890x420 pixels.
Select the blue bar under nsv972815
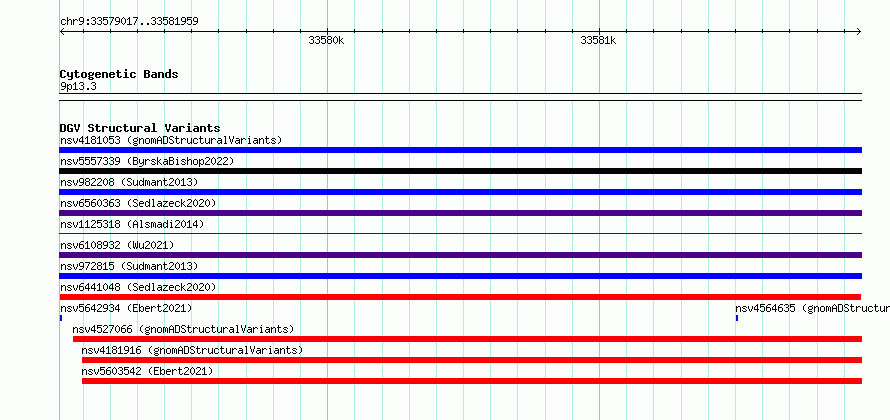(460, 276)
